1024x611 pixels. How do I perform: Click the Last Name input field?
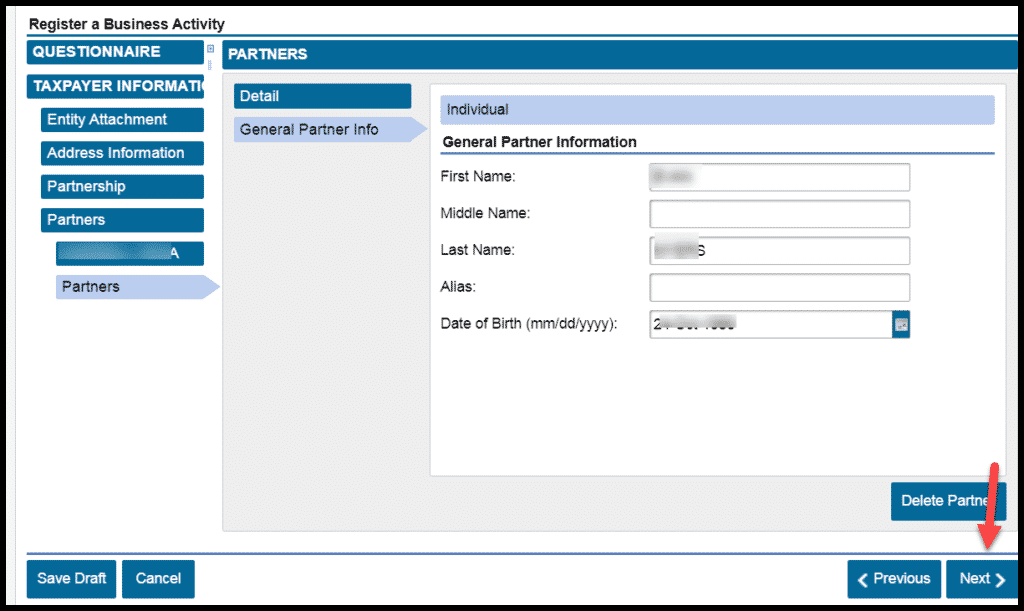tap(779, 251)
